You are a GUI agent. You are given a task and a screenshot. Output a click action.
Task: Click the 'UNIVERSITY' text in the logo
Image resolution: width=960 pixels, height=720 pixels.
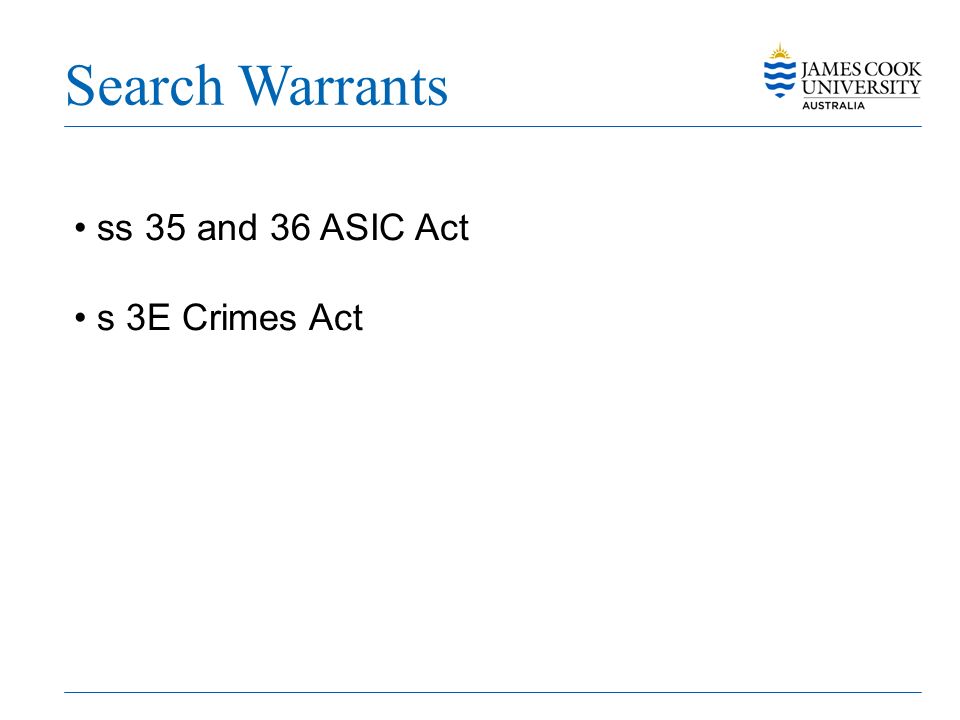[x=861, y=88]
